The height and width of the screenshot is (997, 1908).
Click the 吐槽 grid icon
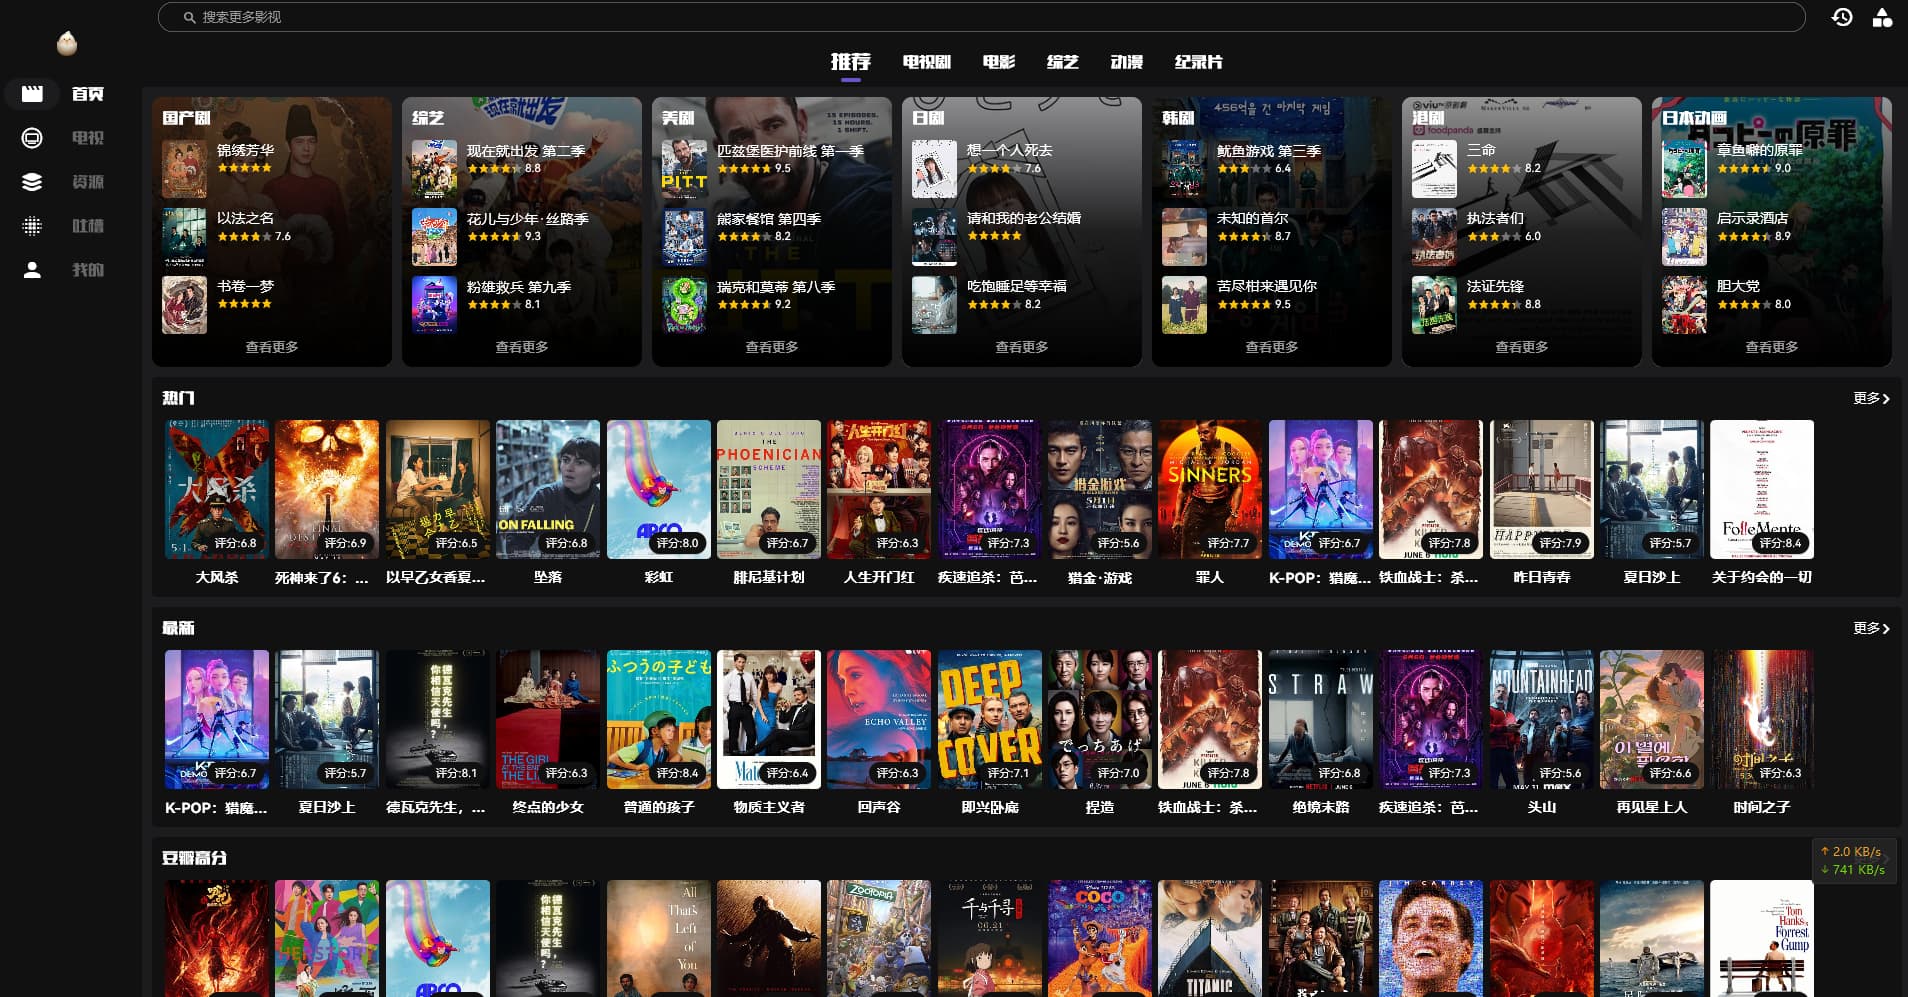pos(32,226)
